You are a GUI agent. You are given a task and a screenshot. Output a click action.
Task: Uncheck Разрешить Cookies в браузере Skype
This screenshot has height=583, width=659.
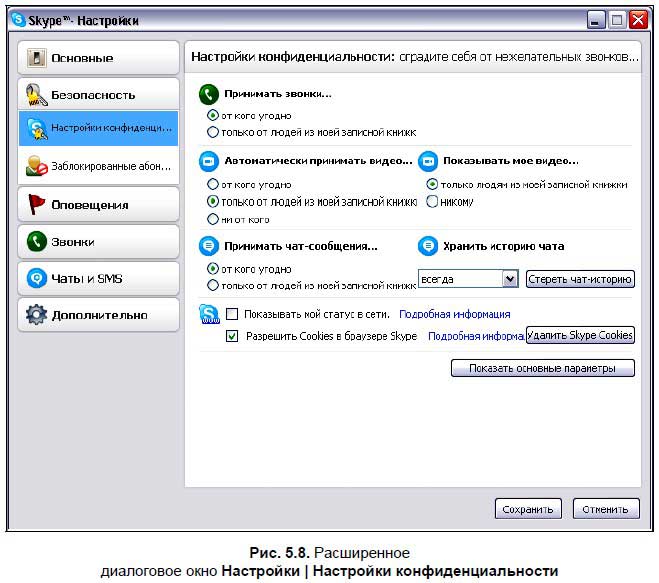(x=233, y=337)
